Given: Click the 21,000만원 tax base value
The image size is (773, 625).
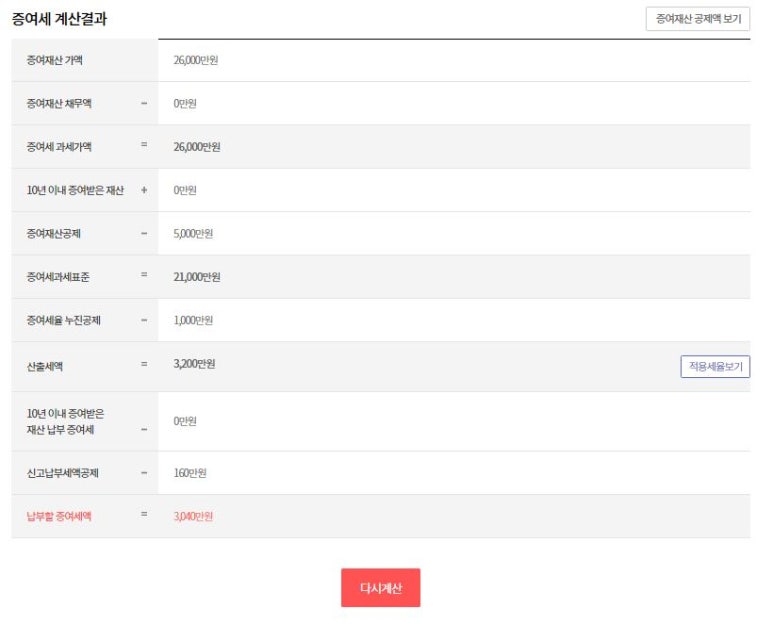Looking at the screenshot, I should point(197,277).
